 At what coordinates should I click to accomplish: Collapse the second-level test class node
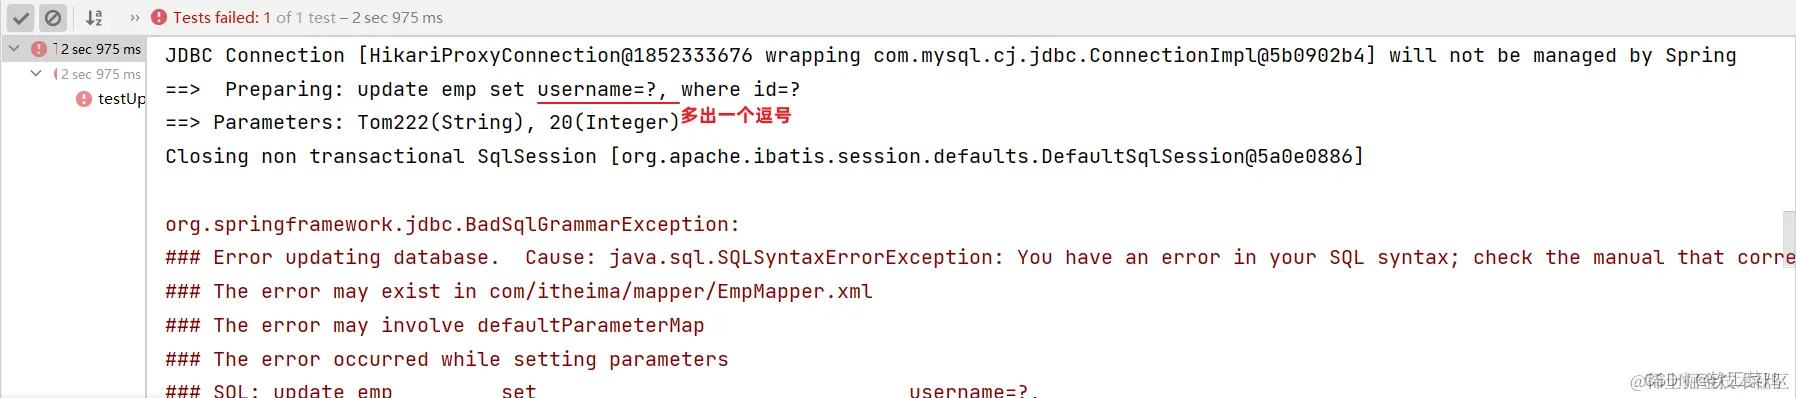36,73
